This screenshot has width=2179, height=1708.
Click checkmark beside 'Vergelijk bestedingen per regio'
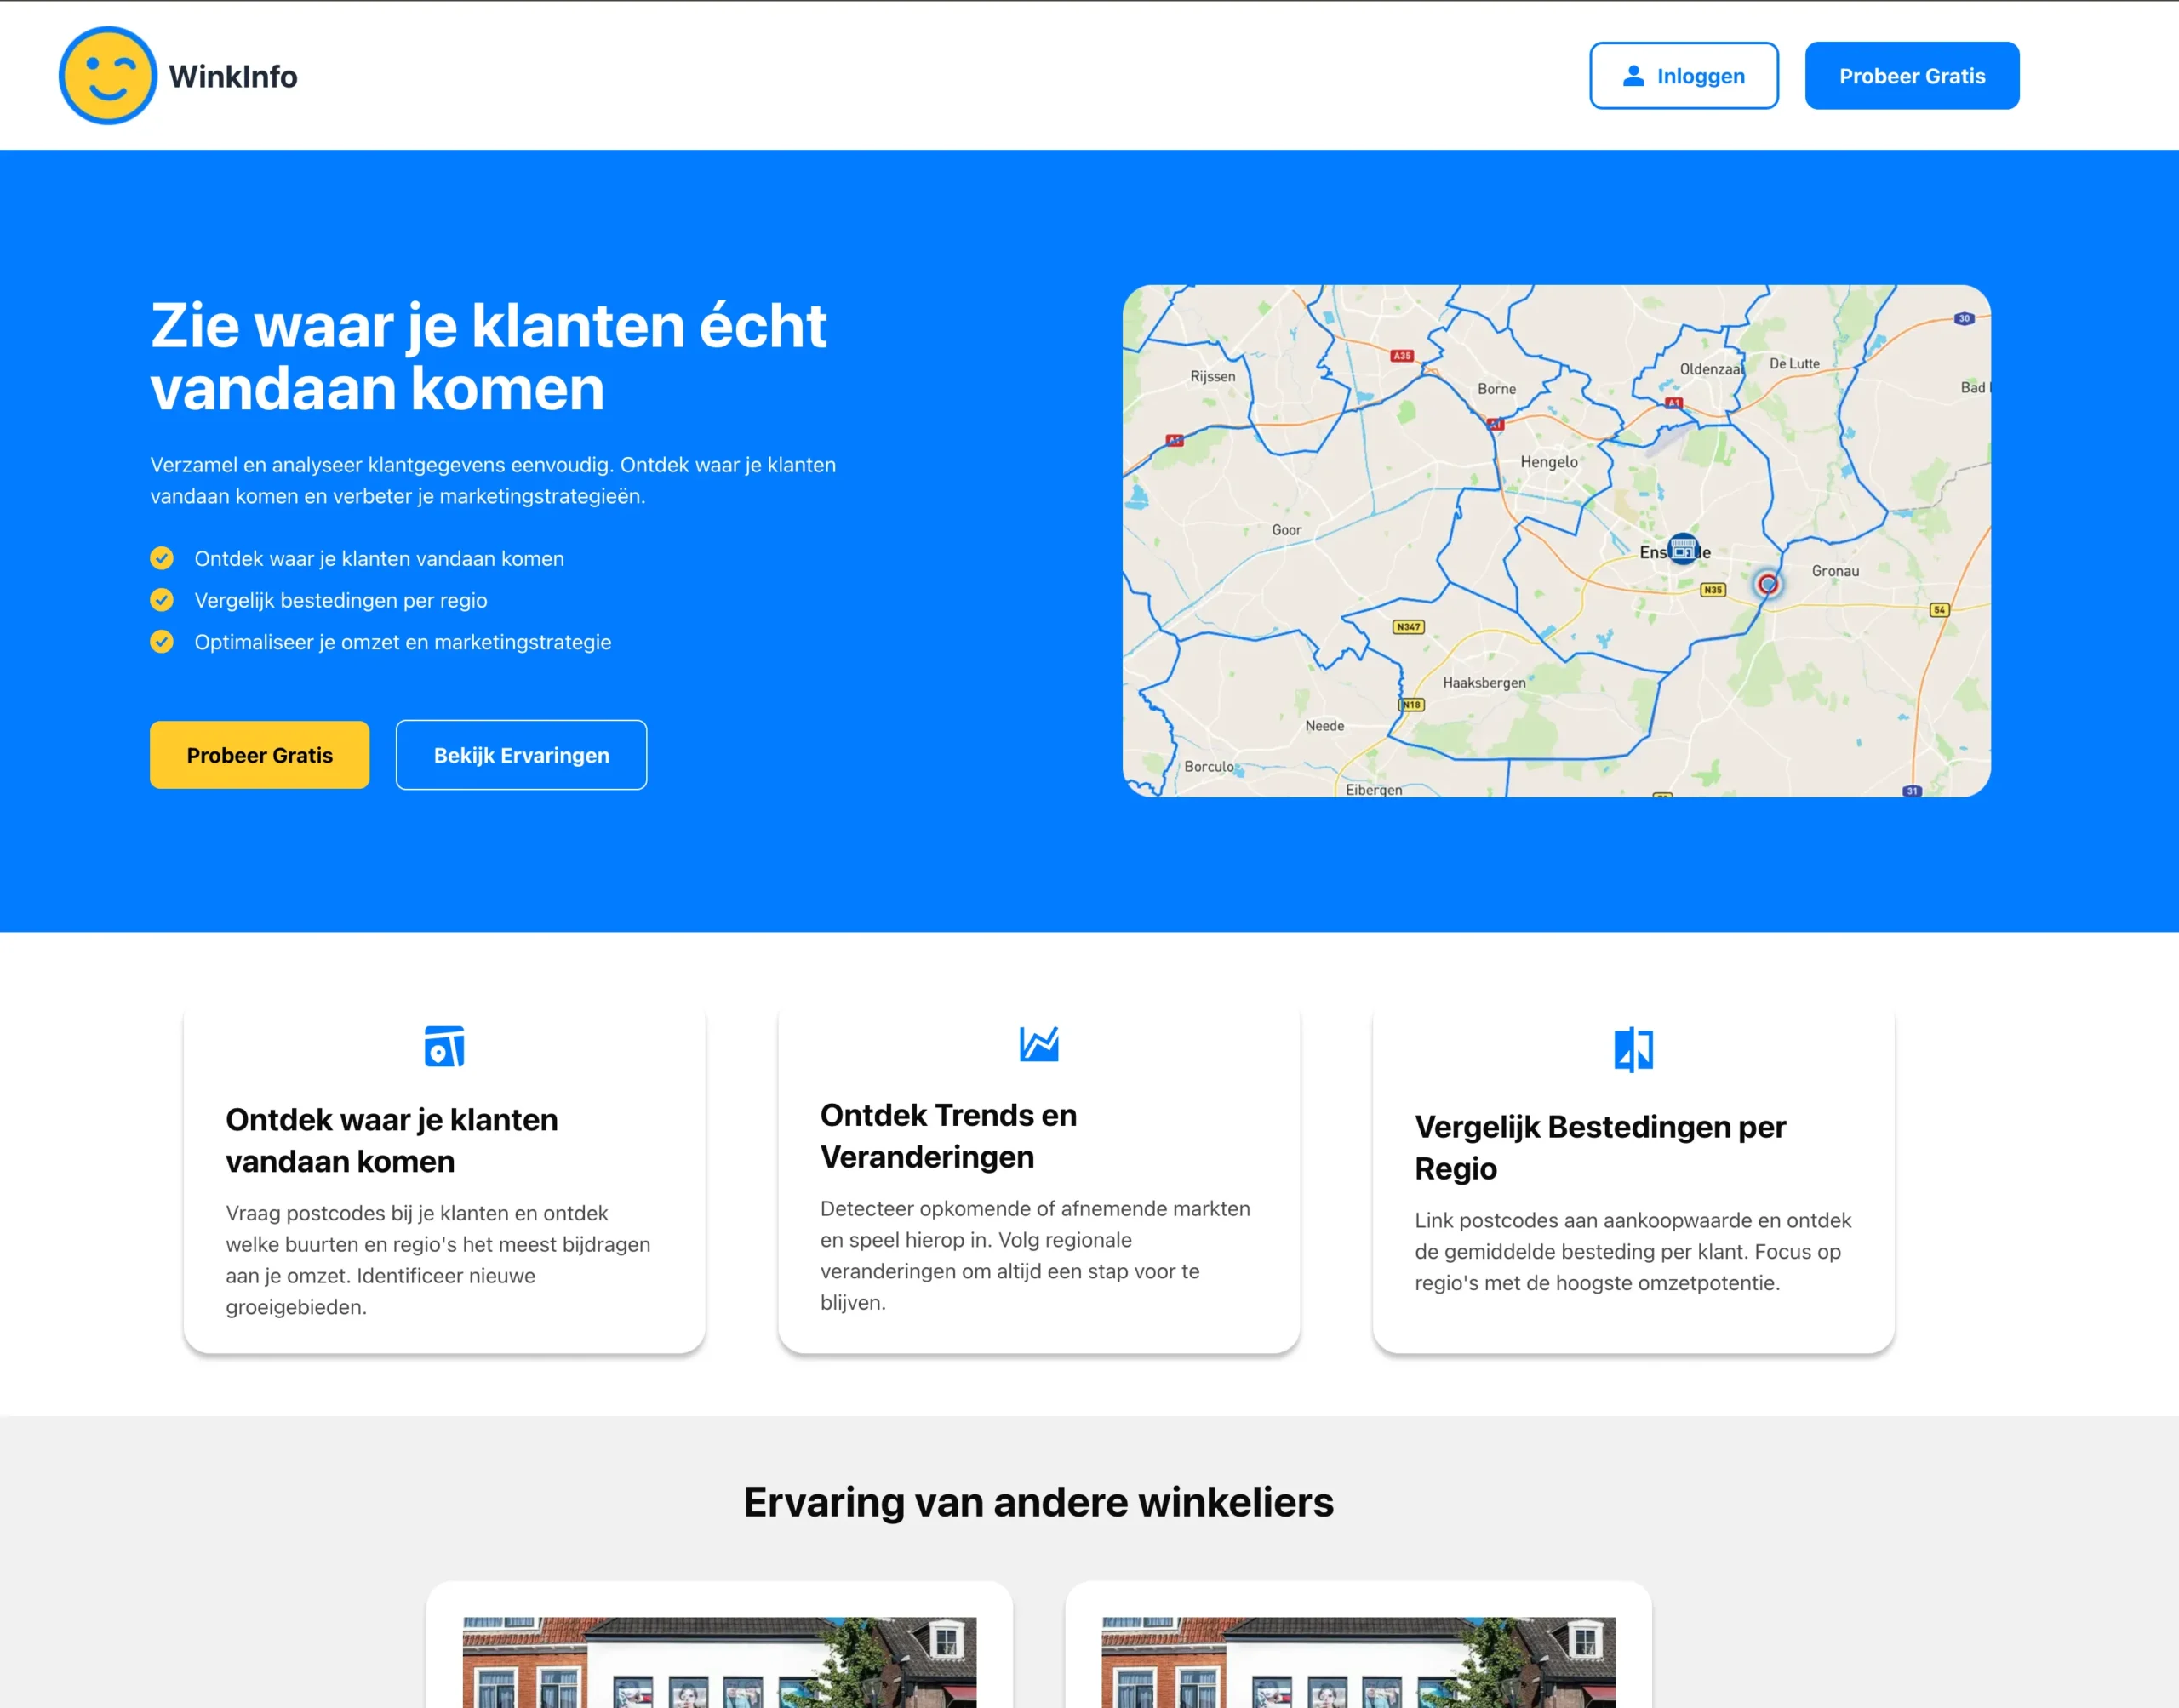[x=162, y=600]
